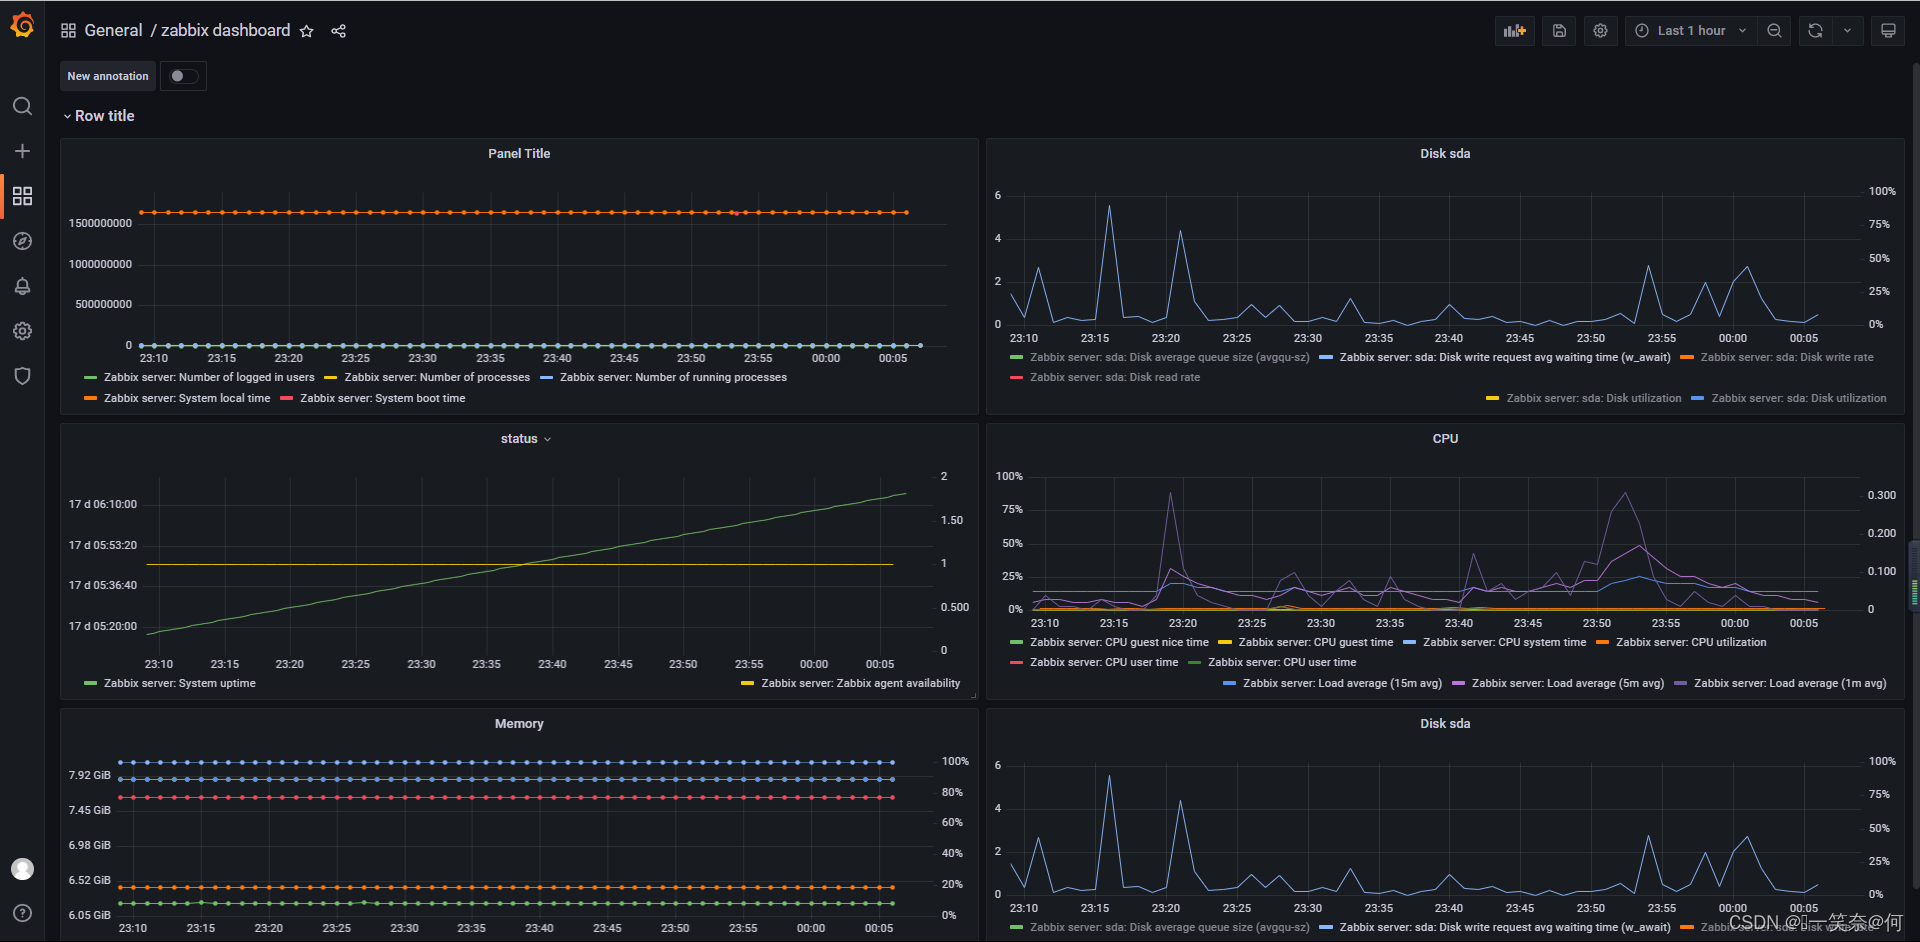Open the Grafana home logo
This screenshot has height=942, width=1920.
pos(22,25)
